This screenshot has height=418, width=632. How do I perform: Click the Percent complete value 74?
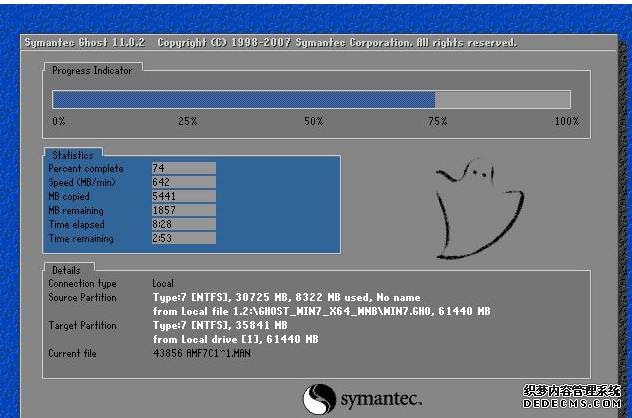point(183,168)
